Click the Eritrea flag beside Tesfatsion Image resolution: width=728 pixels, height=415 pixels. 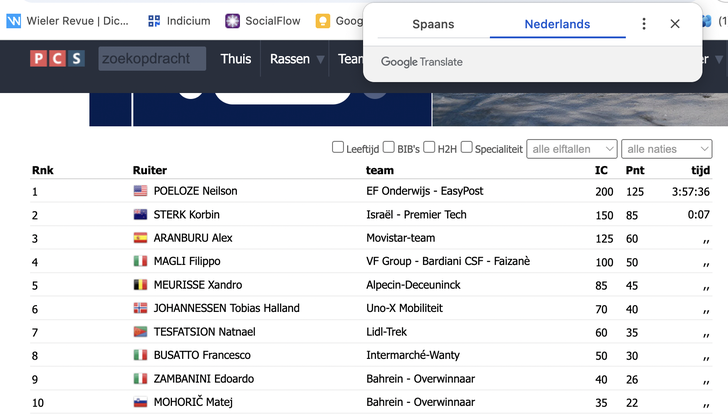(x=140, y=332)
